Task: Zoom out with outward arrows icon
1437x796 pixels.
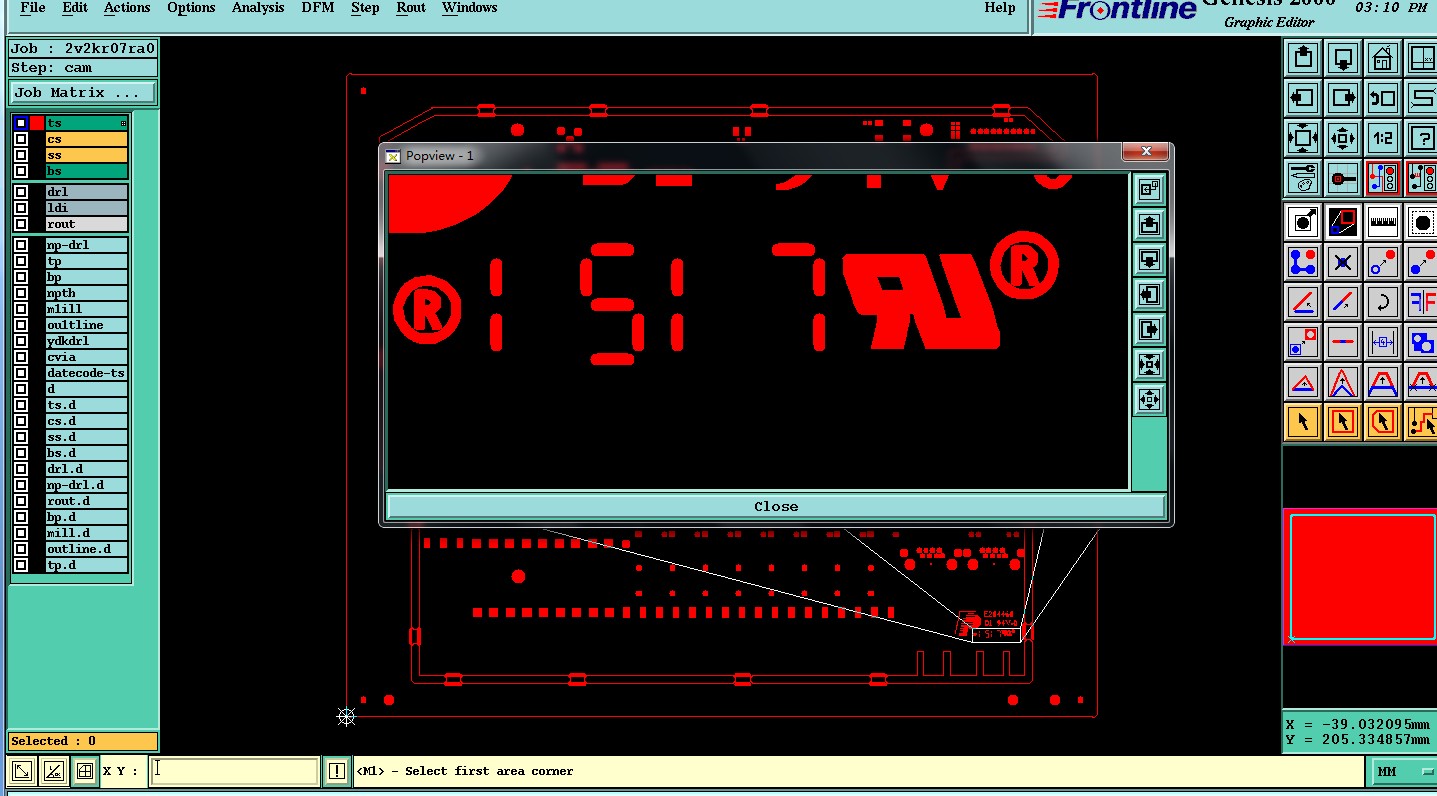Action: pyautogui.click(x=1343, y=137)
